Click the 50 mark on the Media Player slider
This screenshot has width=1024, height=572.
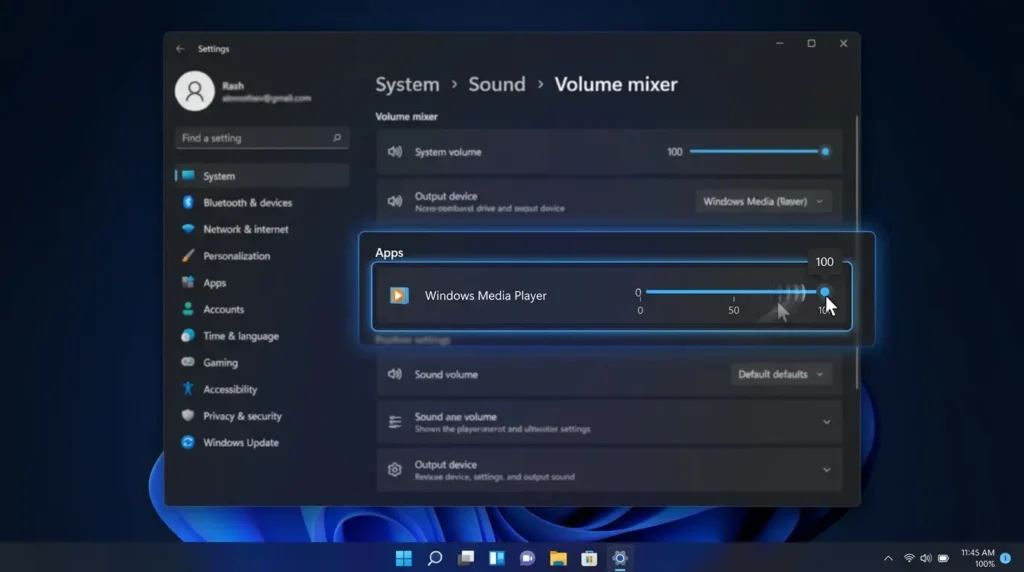point(733,310)
